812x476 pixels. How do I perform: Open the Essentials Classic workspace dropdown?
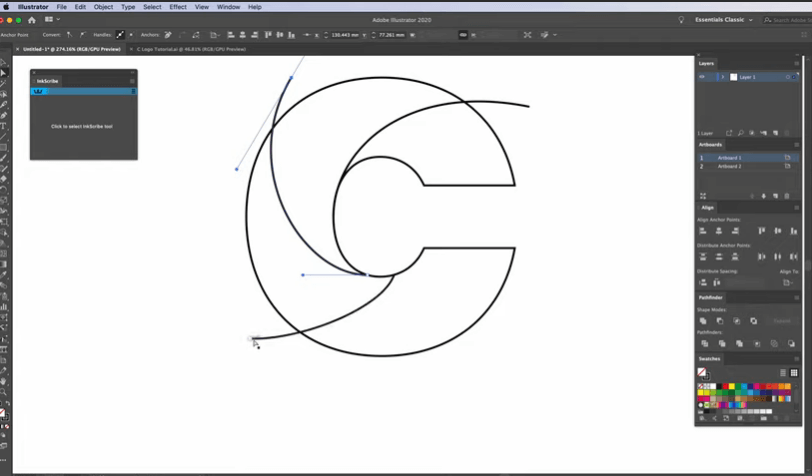click(724, 20)
